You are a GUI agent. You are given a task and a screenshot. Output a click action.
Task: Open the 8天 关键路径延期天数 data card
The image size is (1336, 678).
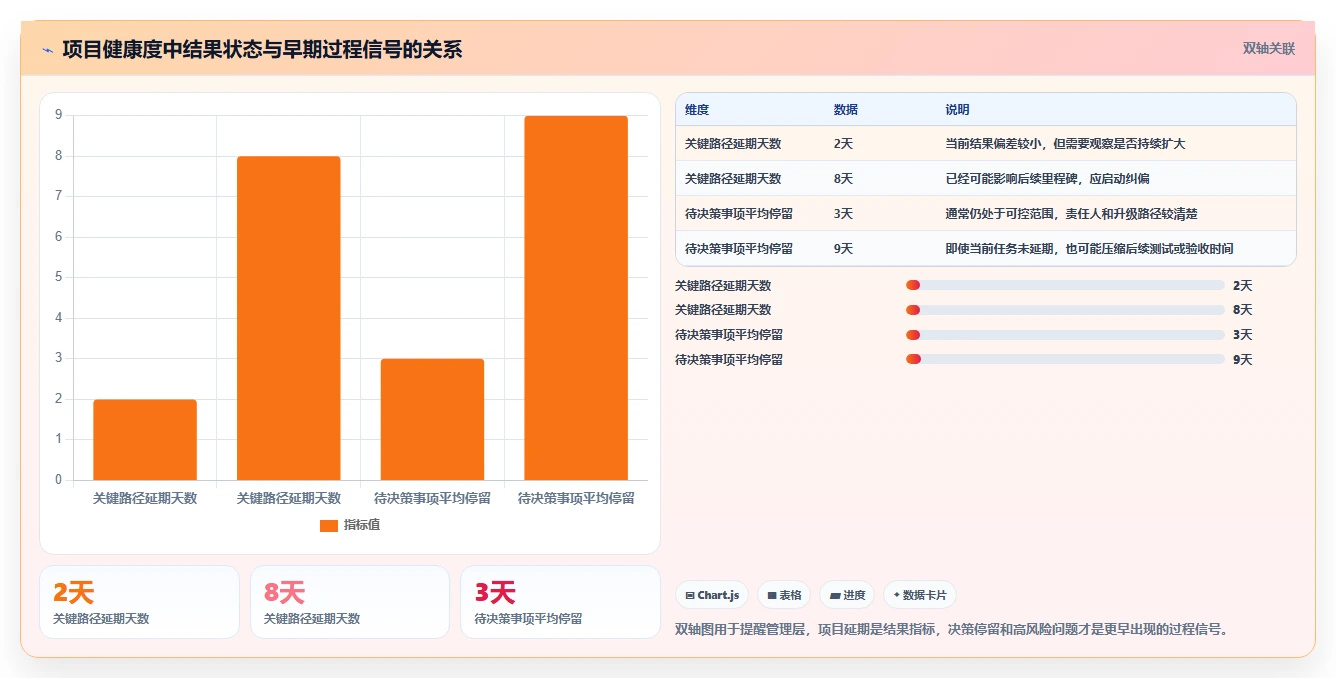coord(350,602)
